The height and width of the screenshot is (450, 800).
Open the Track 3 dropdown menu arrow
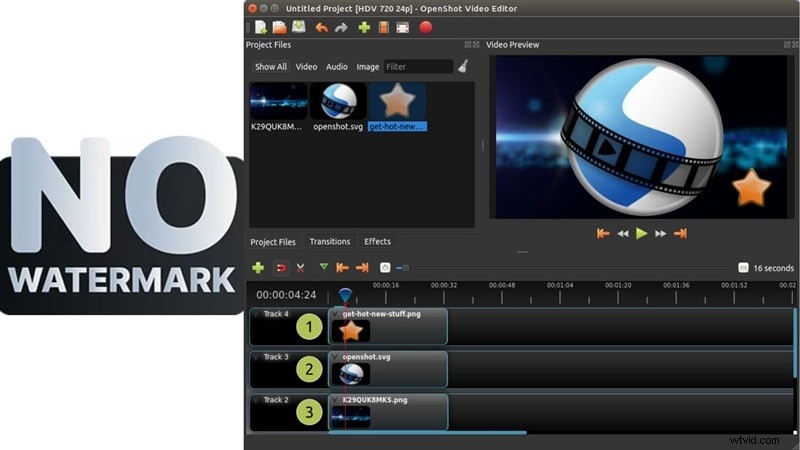pos(256,357)
